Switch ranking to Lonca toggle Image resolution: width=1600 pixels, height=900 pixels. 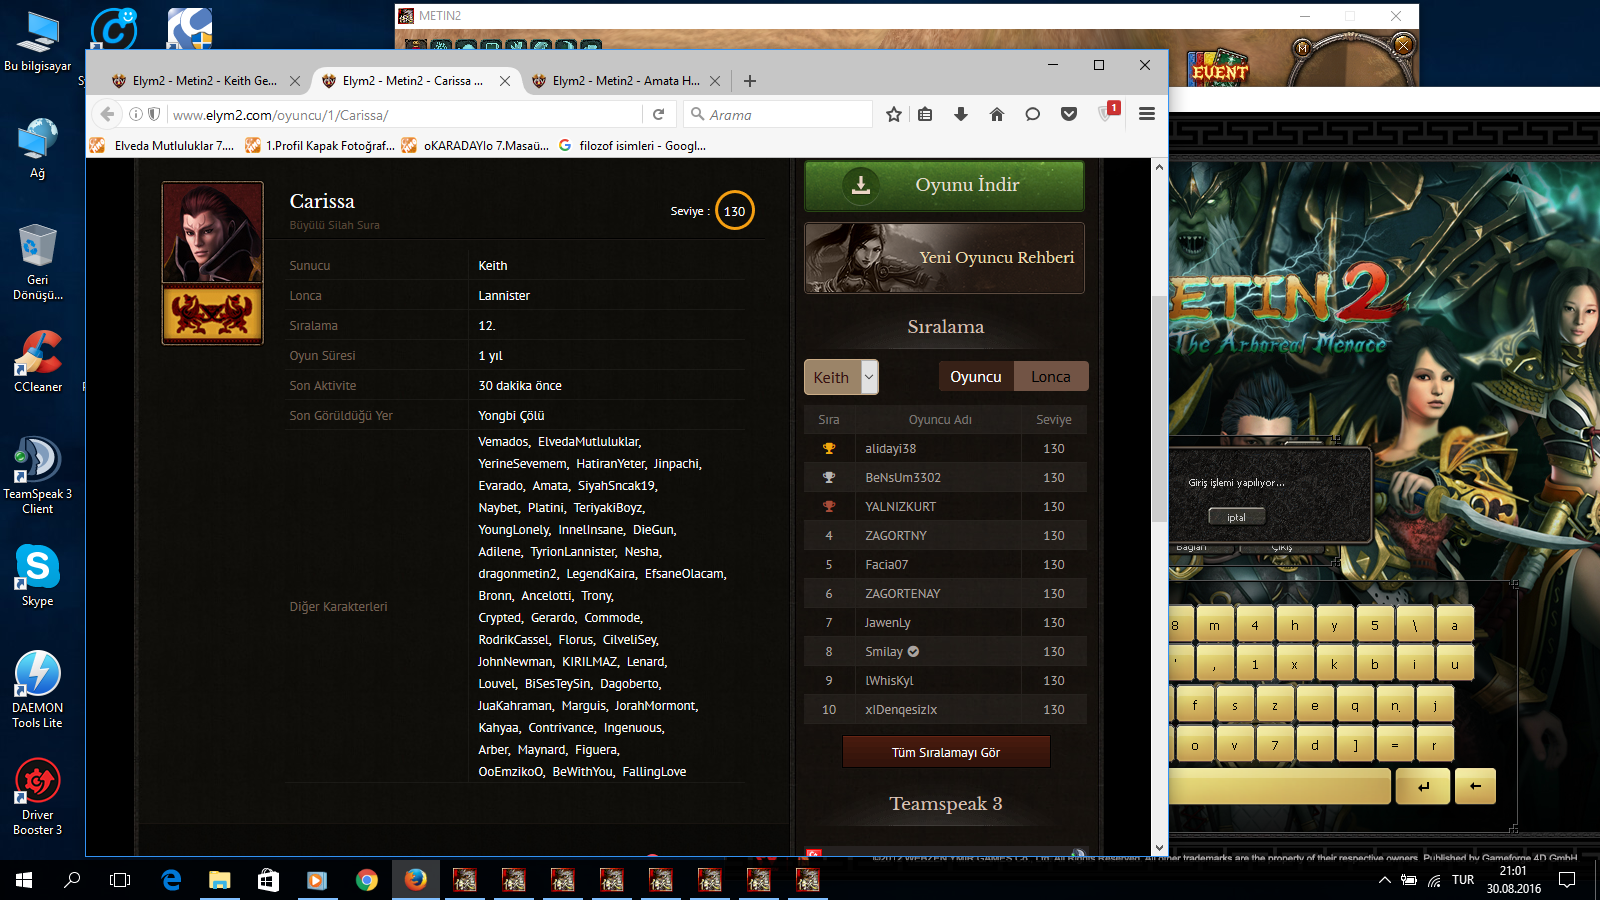pos(1051,377)
